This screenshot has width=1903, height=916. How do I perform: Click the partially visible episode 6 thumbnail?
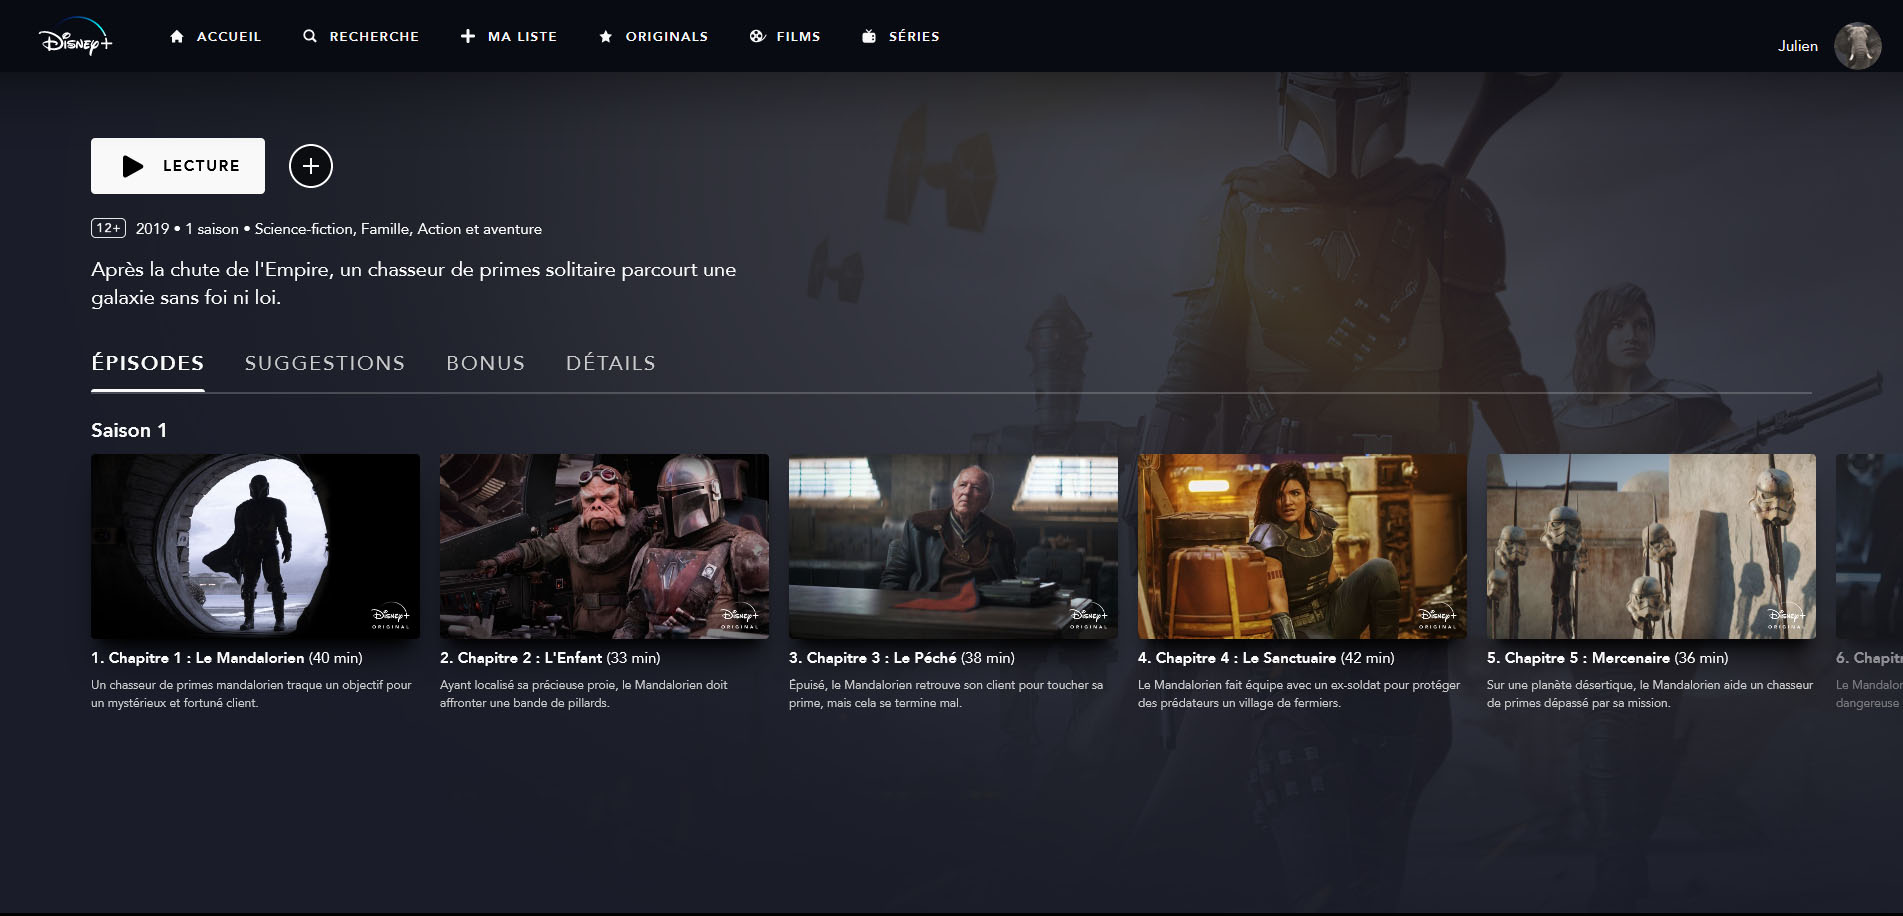[1869, 546]
